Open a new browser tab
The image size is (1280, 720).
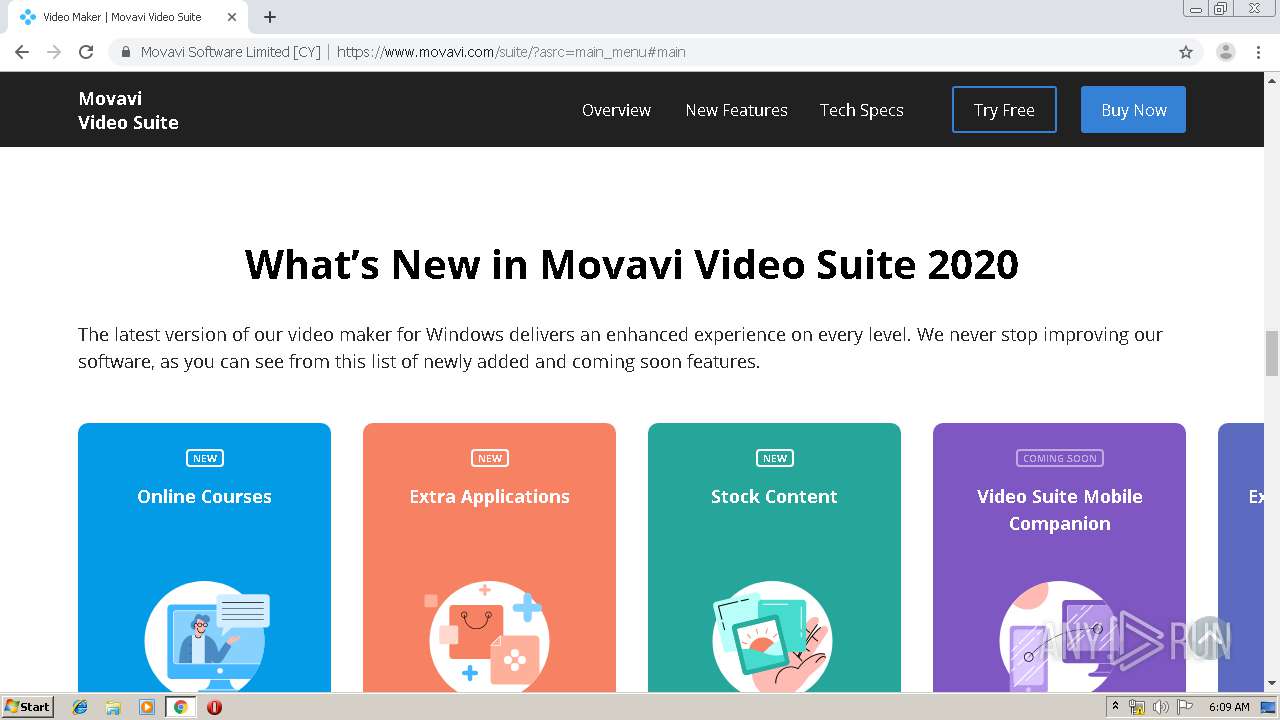point(270,17)
